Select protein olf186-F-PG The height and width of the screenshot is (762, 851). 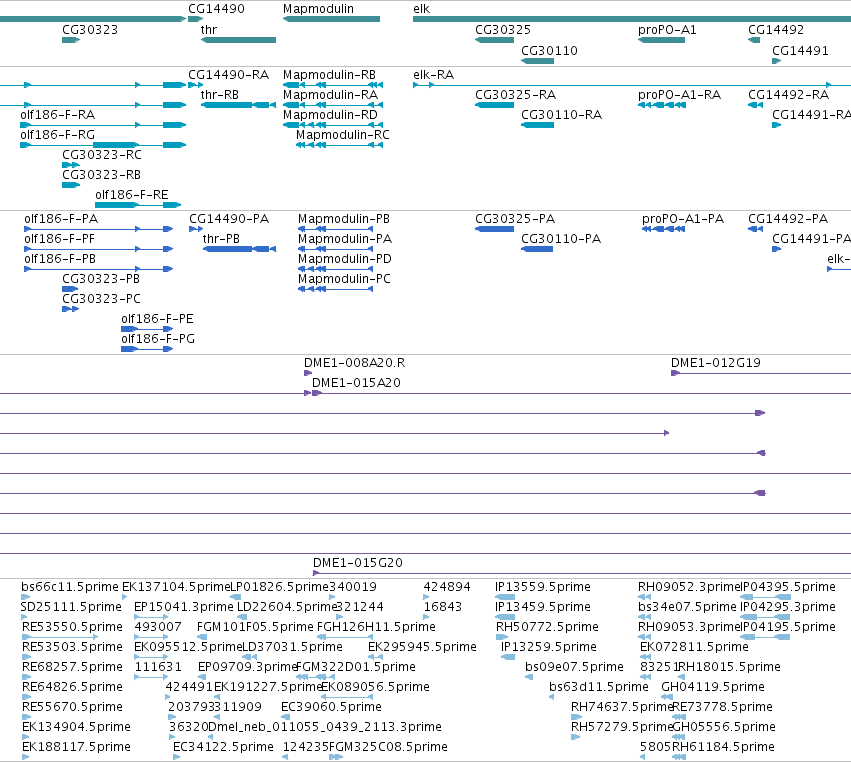pyautogui.click(x=147, y=349)
